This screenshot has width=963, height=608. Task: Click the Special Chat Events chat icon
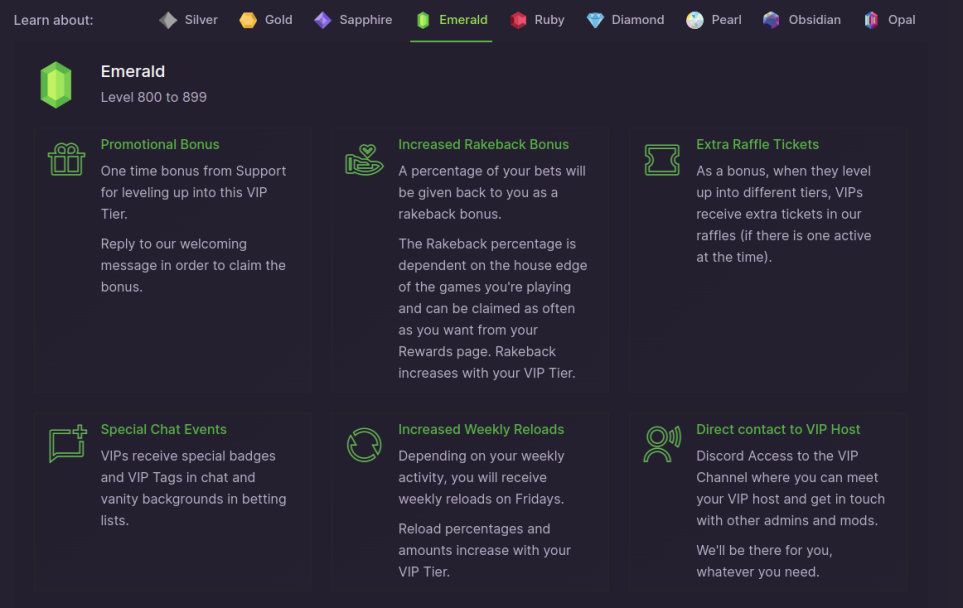(x=67, y=444)
